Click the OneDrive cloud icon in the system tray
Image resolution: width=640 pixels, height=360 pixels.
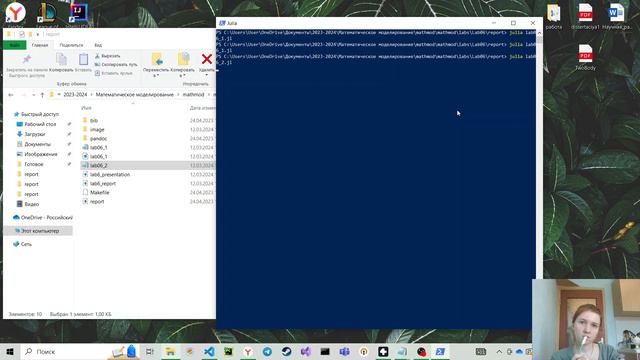(519, 351)
